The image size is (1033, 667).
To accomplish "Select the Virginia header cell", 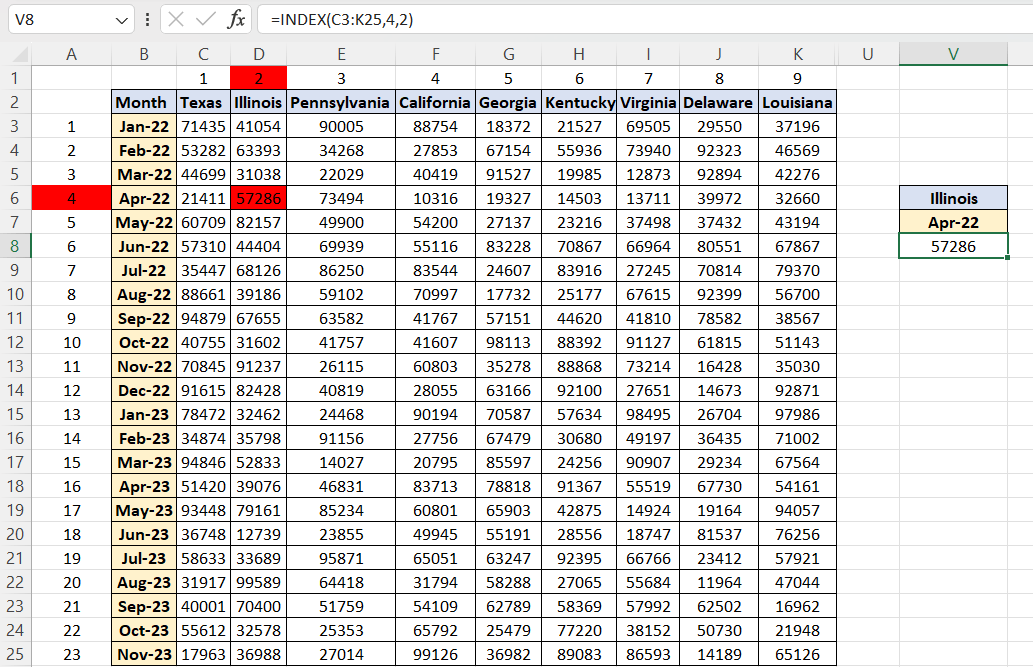I will click(648, 102).
